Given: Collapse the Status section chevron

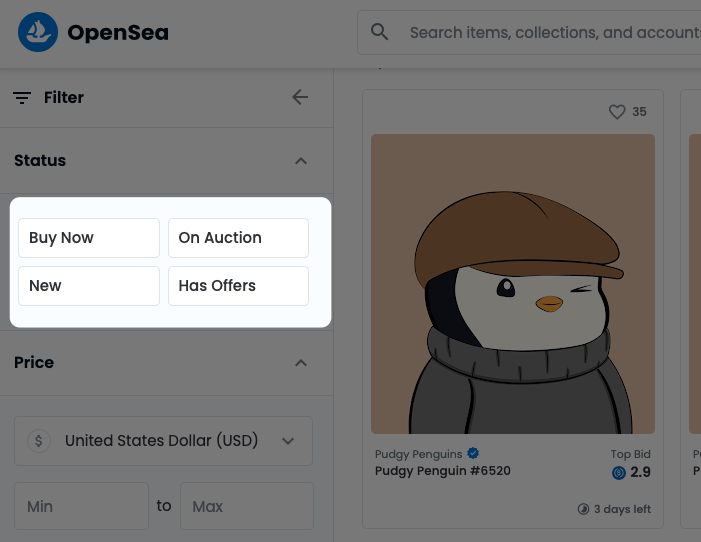Looking at the screenshot, I should click(301, 161).
